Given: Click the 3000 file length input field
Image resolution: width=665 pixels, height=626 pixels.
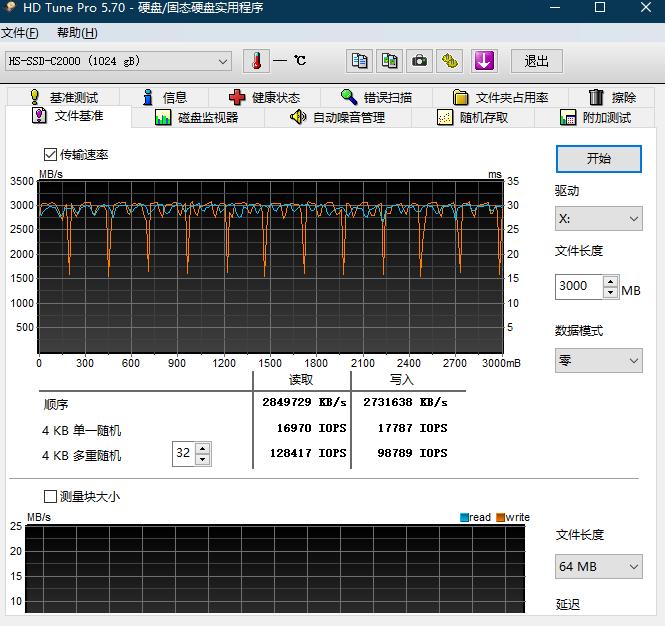Looking at the screenshot, I should coord(579,287).
